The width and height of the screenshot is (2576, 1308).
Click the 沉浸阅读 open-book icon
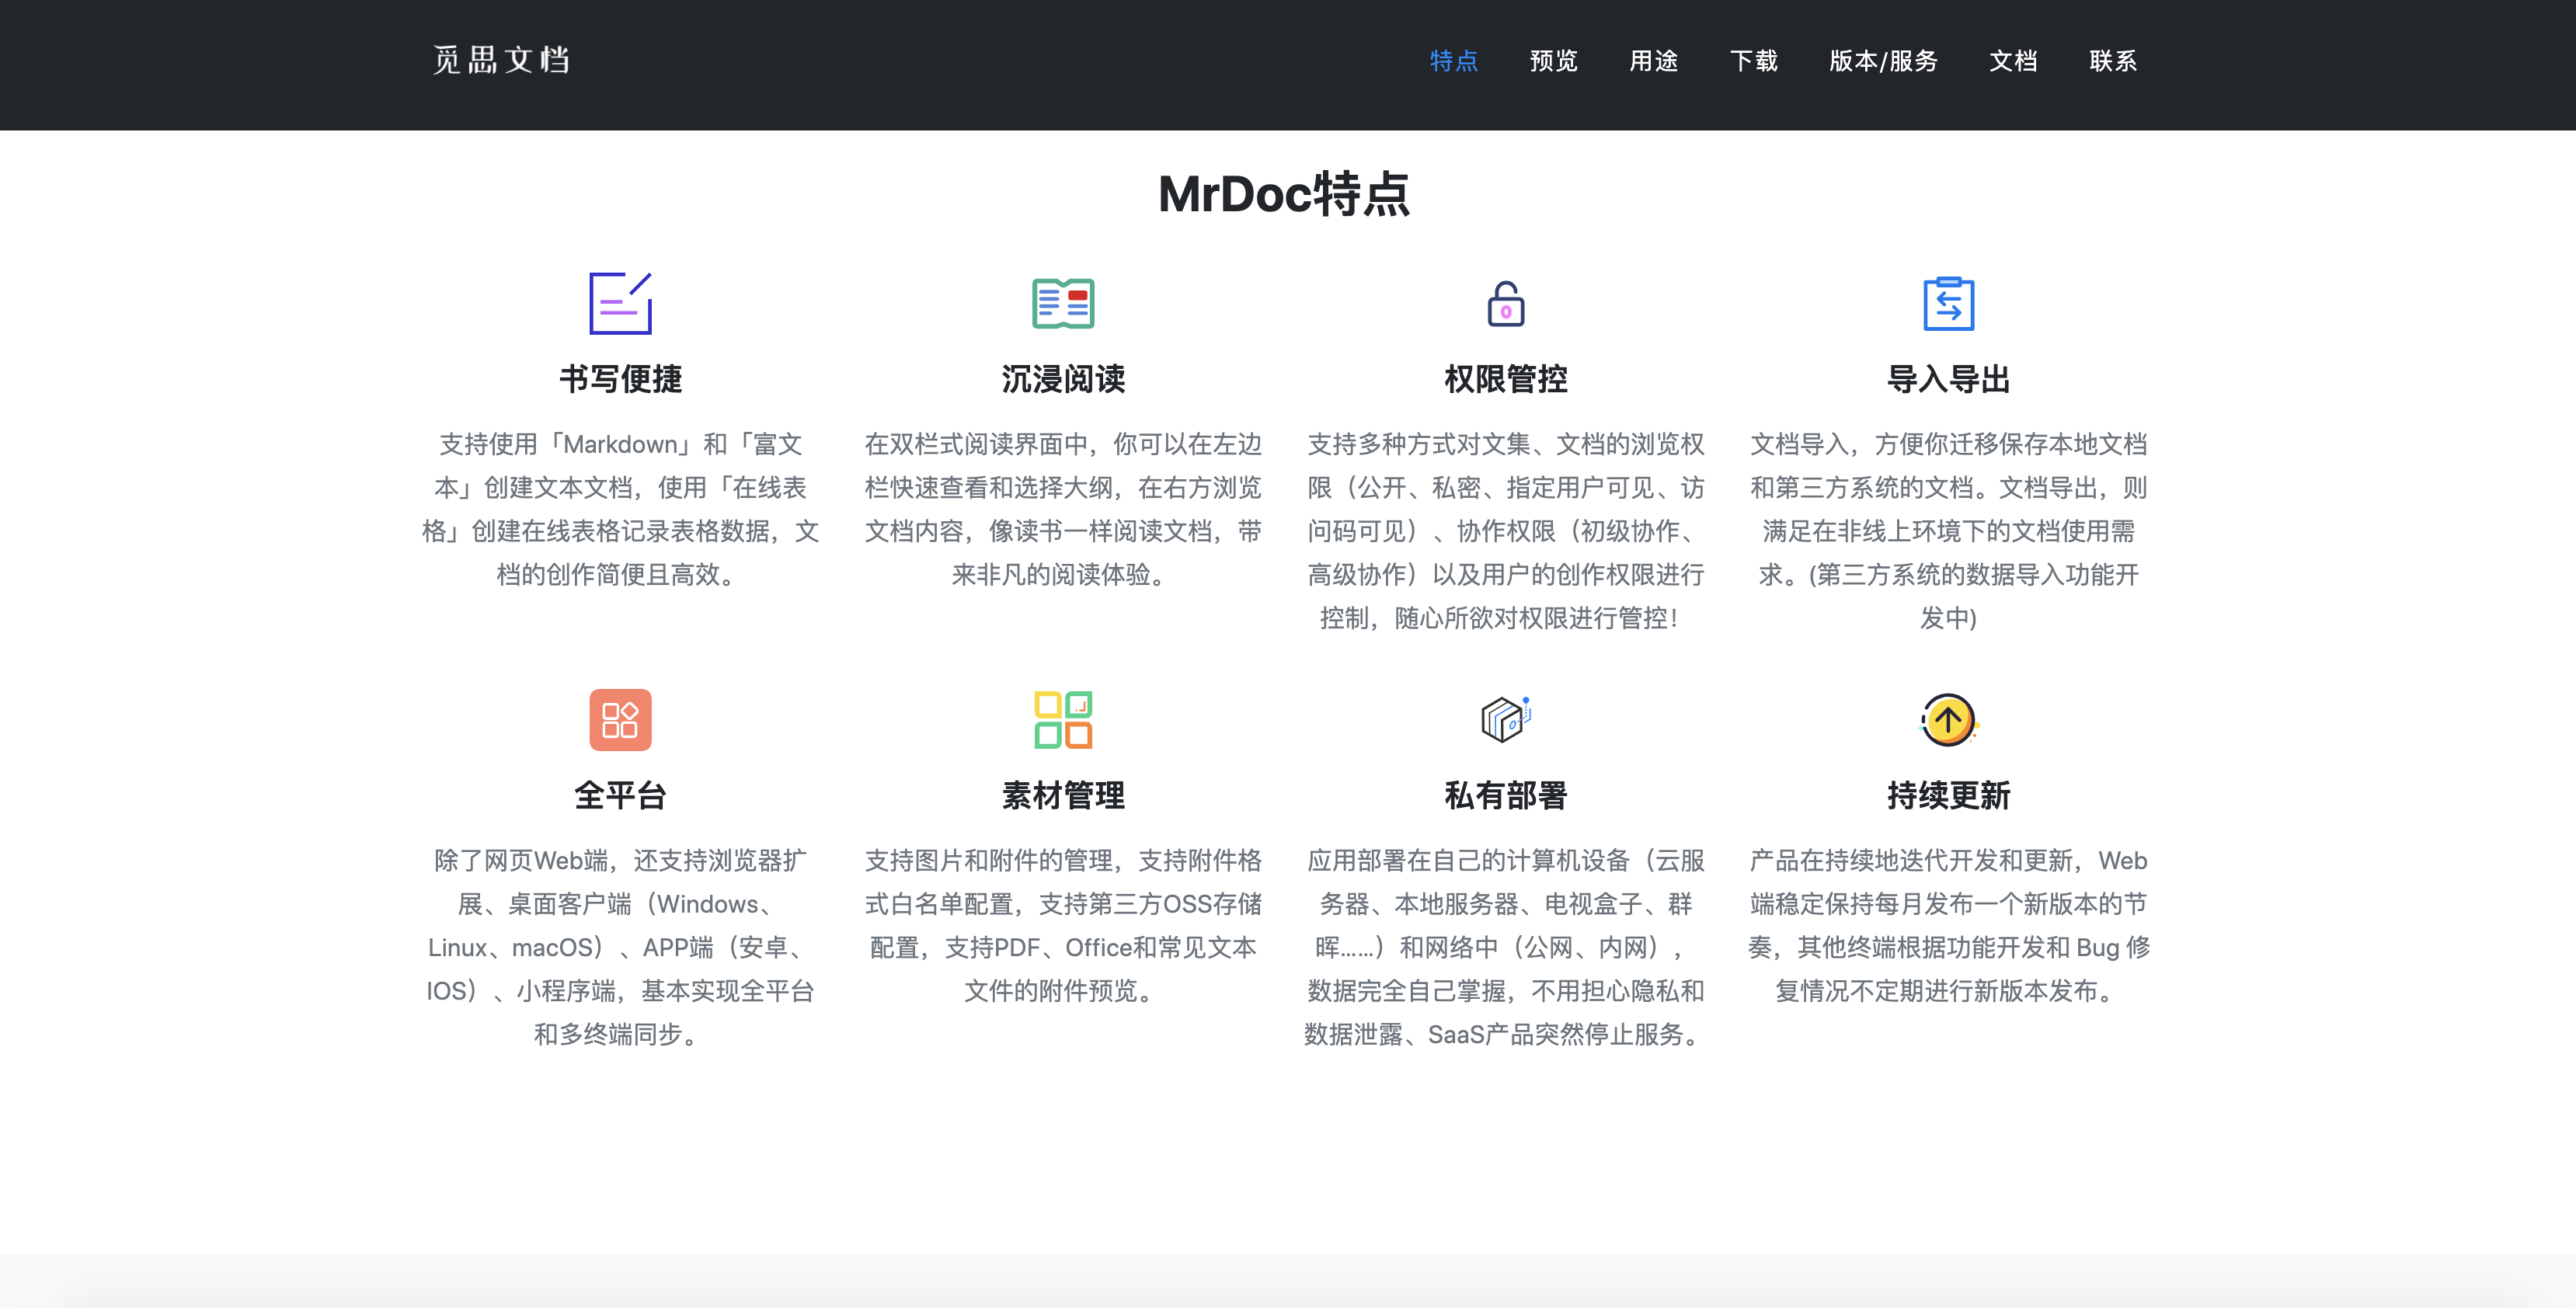click(1063, 303)
